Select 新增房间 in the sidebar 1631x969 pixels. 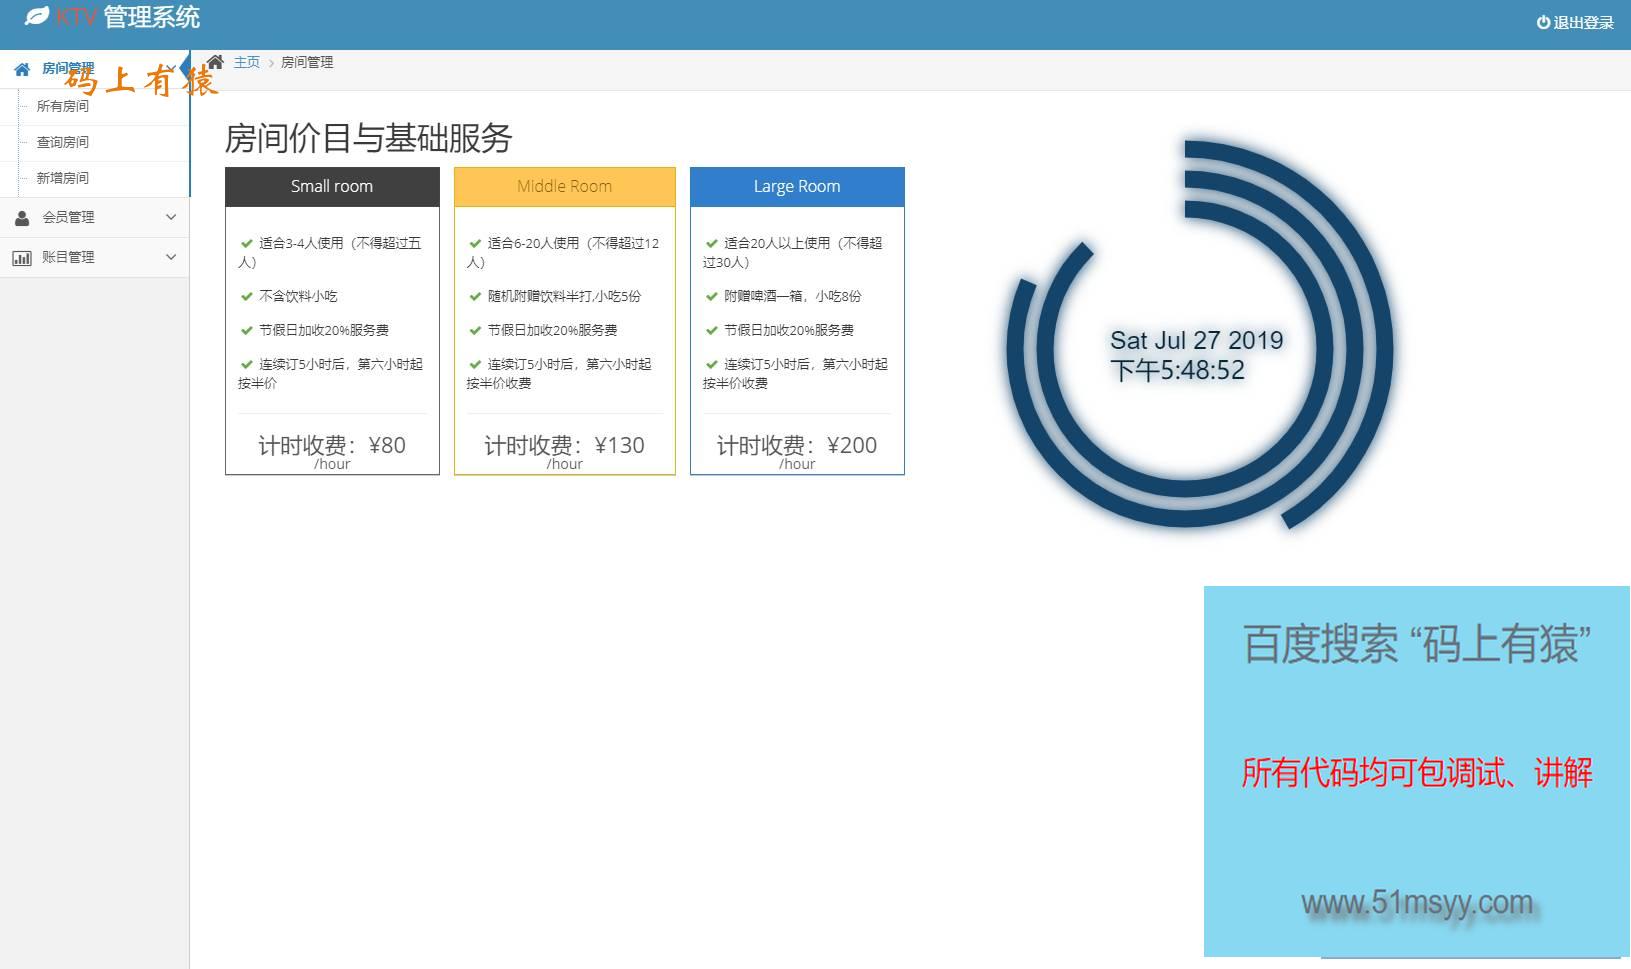point(63,178)
